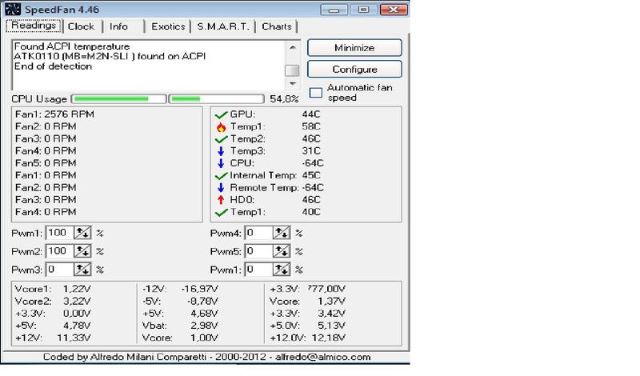Adjust the Pwm2 spinner arrows
The width and height of the screenshot is (640, 376).
pyautogui.click(x=82, y=251)
